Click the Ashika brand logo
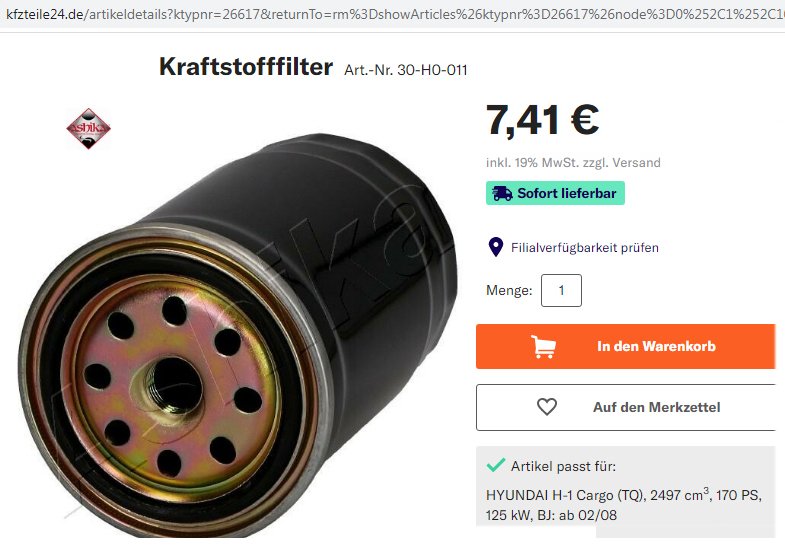This screenshot has width=785, height=545. pos(89,129)
